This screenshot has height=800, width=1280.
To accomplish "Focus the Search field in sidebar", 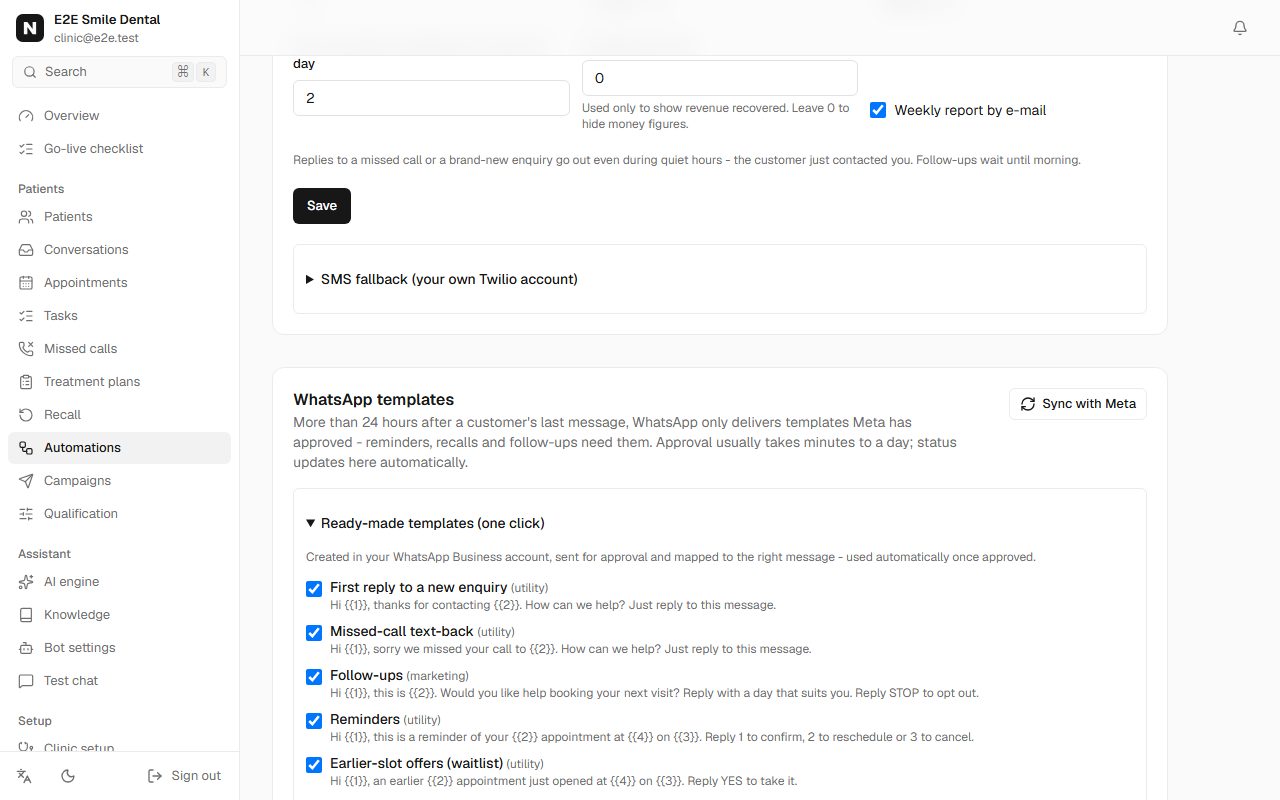I will pyautogui.click(x=119, y=72).
